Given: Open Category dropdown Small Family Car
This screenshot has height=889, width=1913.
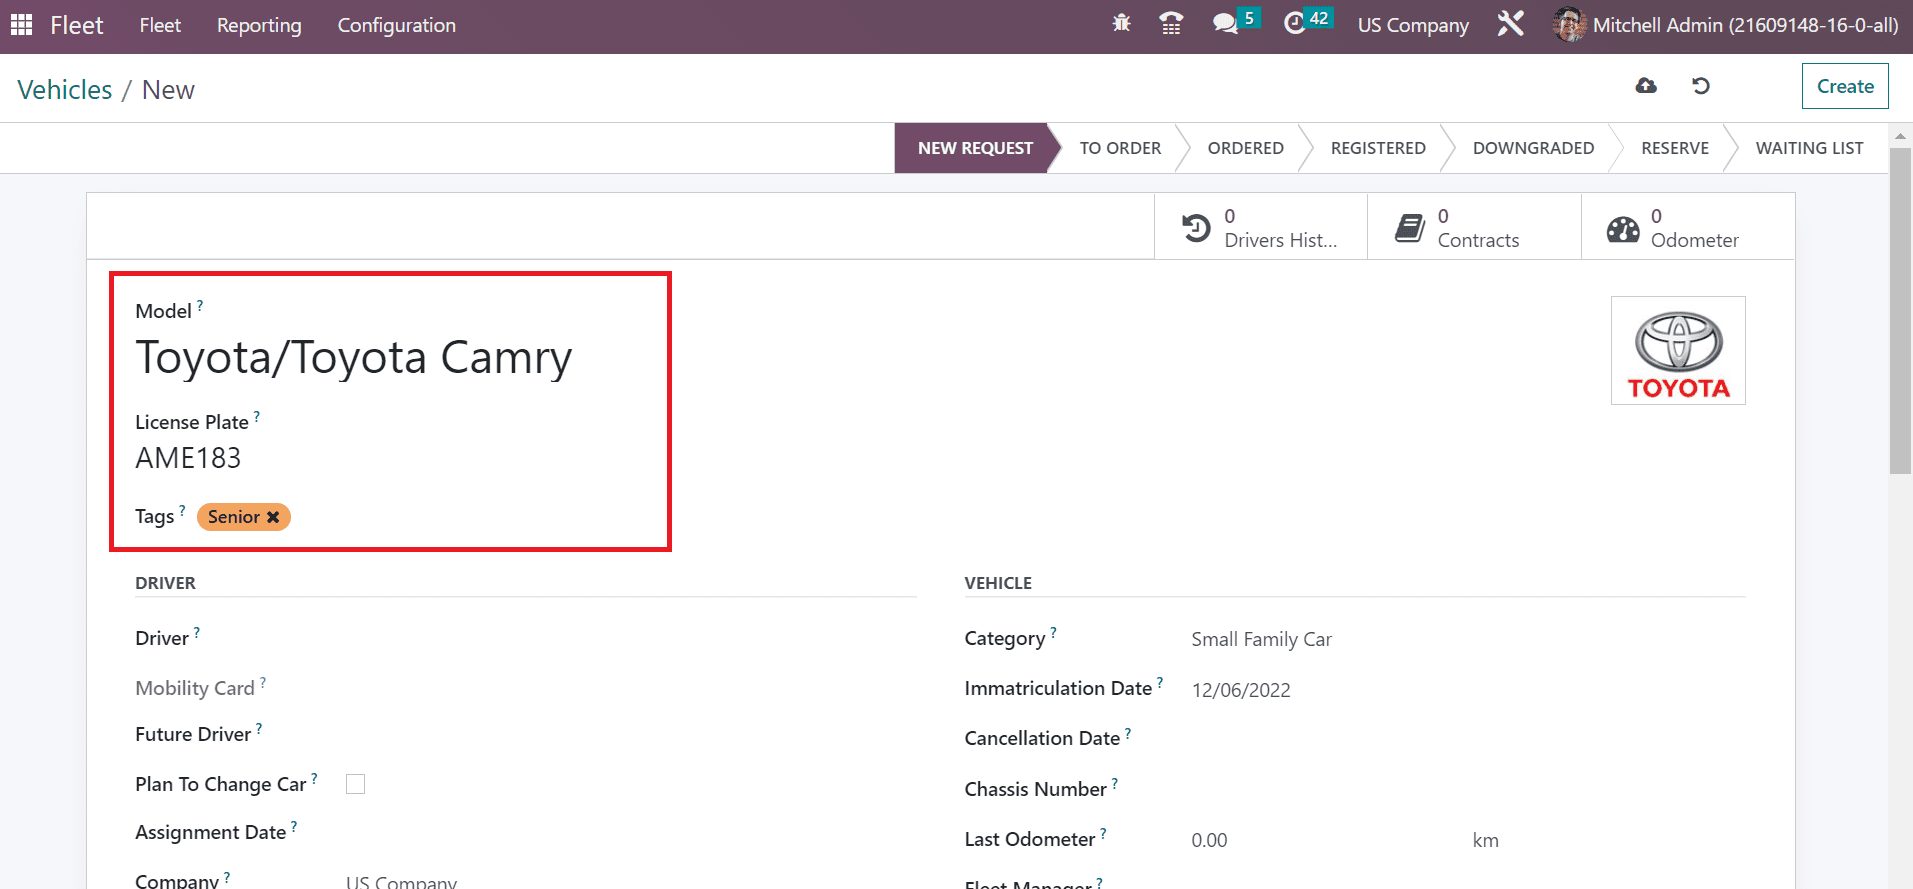Looking at the screenshot, I should [x=1468, y=639].
